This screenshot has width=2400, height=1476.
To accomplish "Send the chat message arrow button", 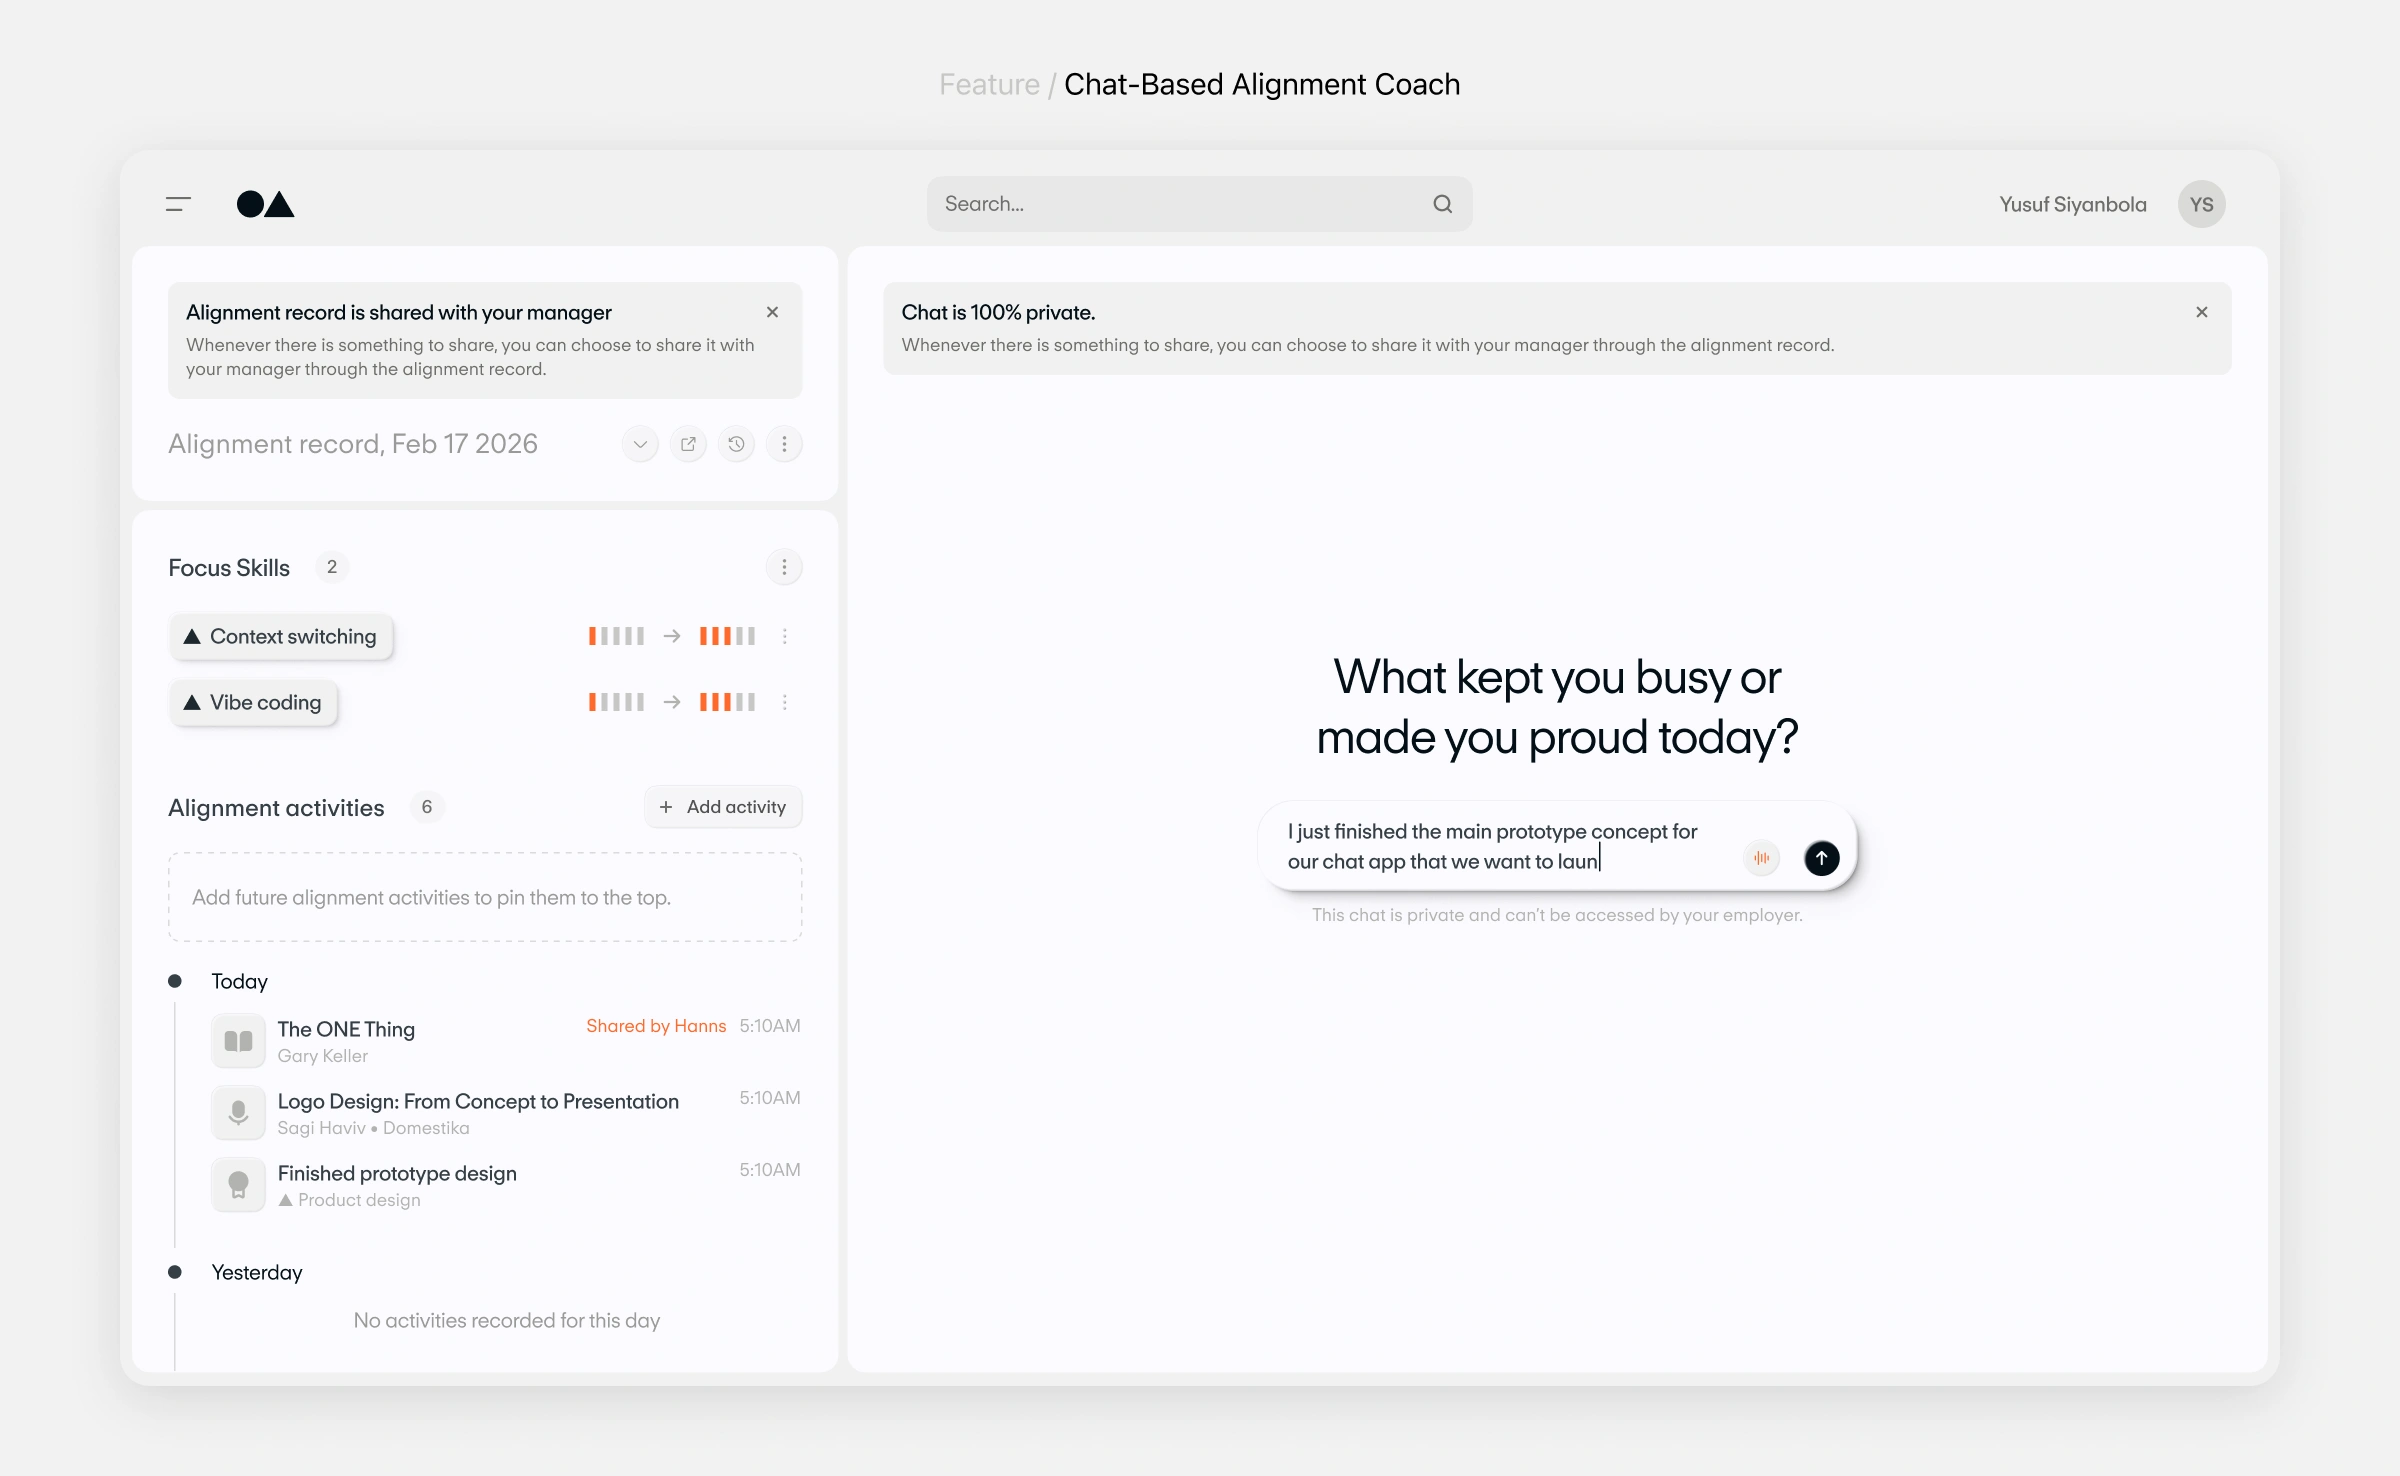I will tap(1821, 858).
